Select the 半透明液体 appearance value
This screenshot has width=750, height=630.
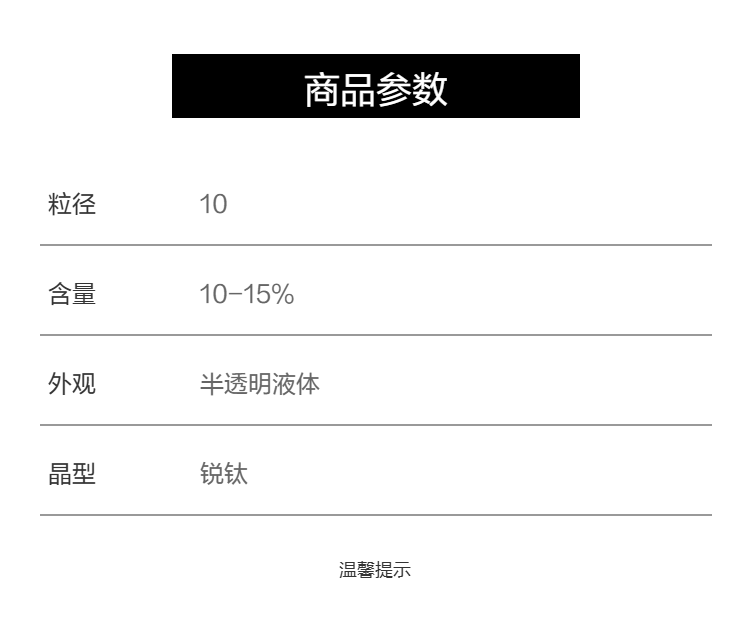[x=260, y=384]
